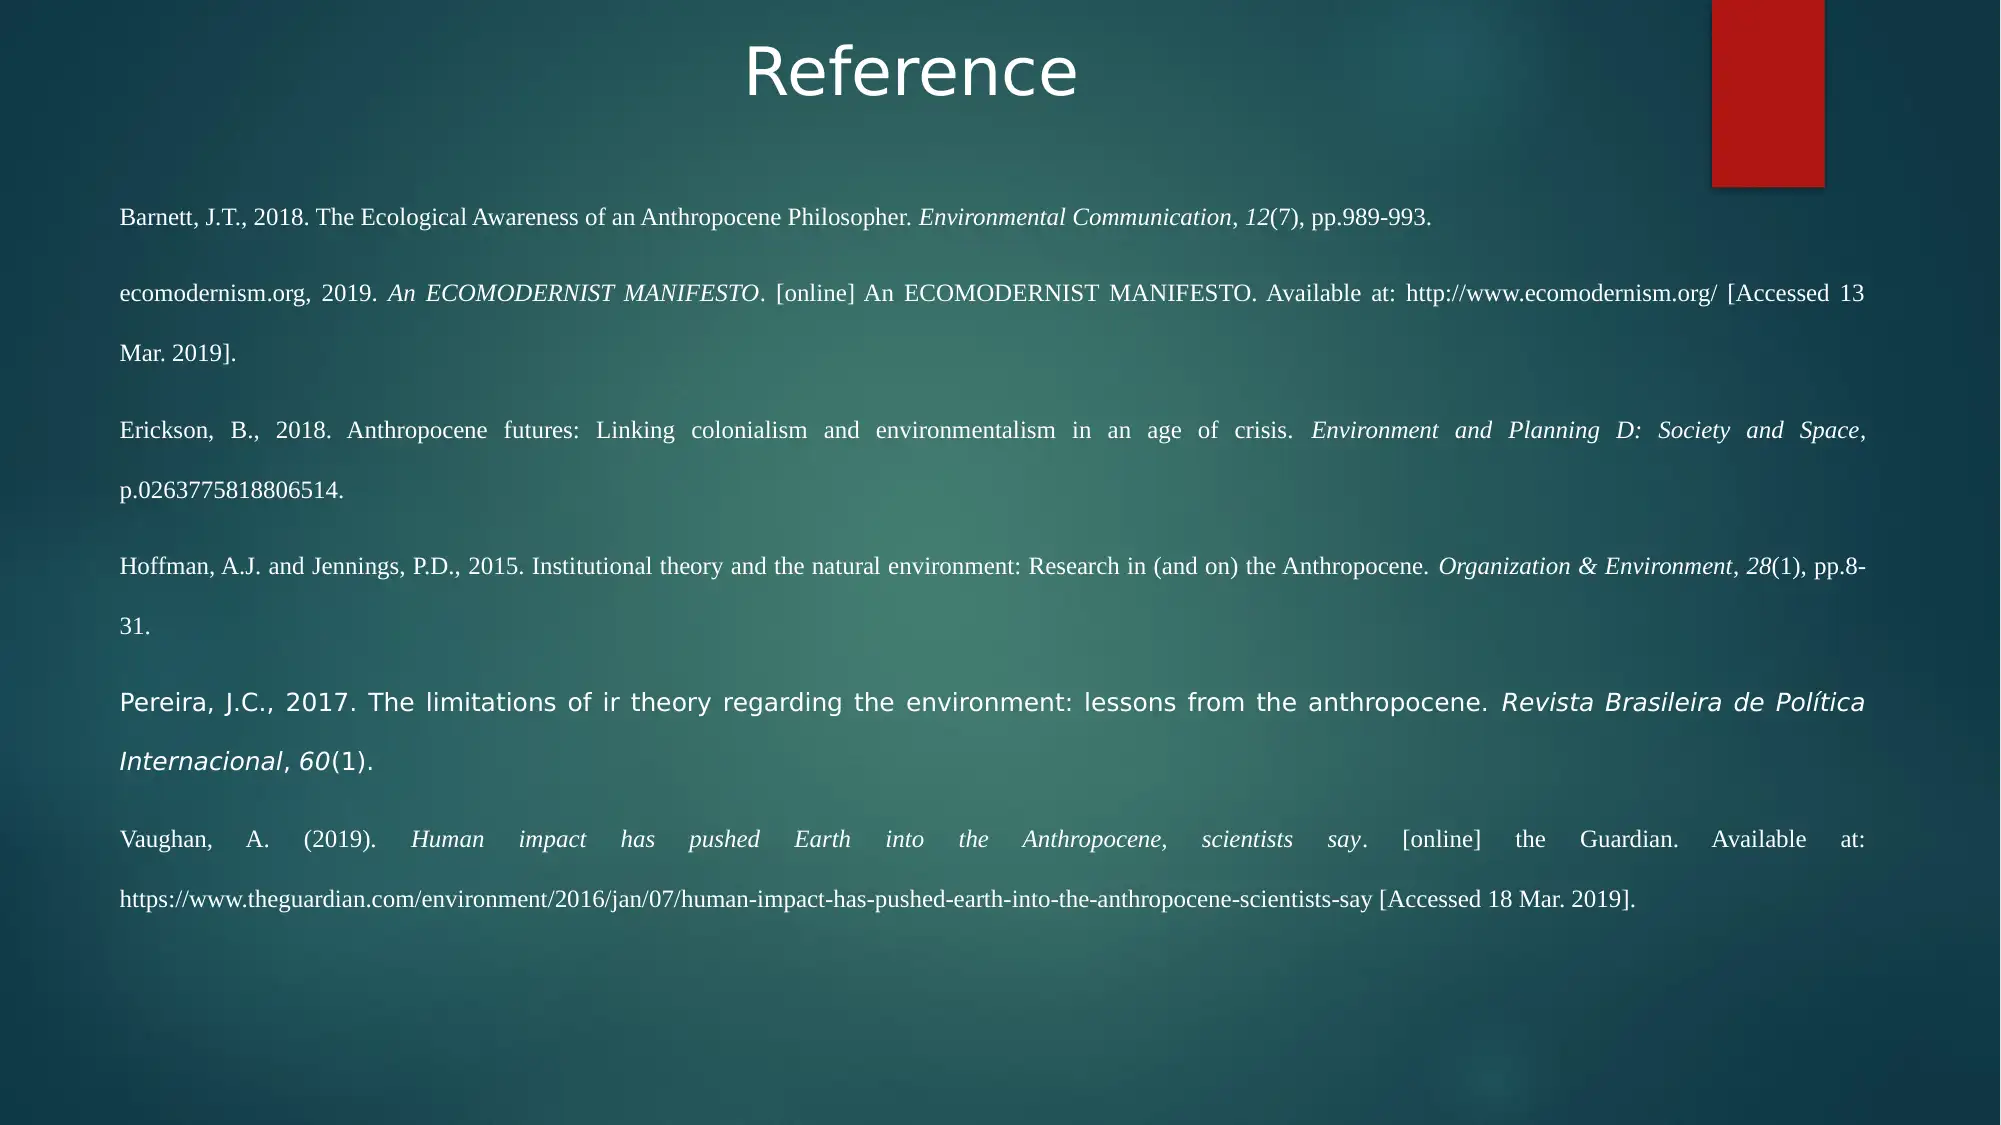Click the Organization and Environment journal title
This screenshot has width=2001, height=1125.
pyautogui.click(x=1583, y=565)
